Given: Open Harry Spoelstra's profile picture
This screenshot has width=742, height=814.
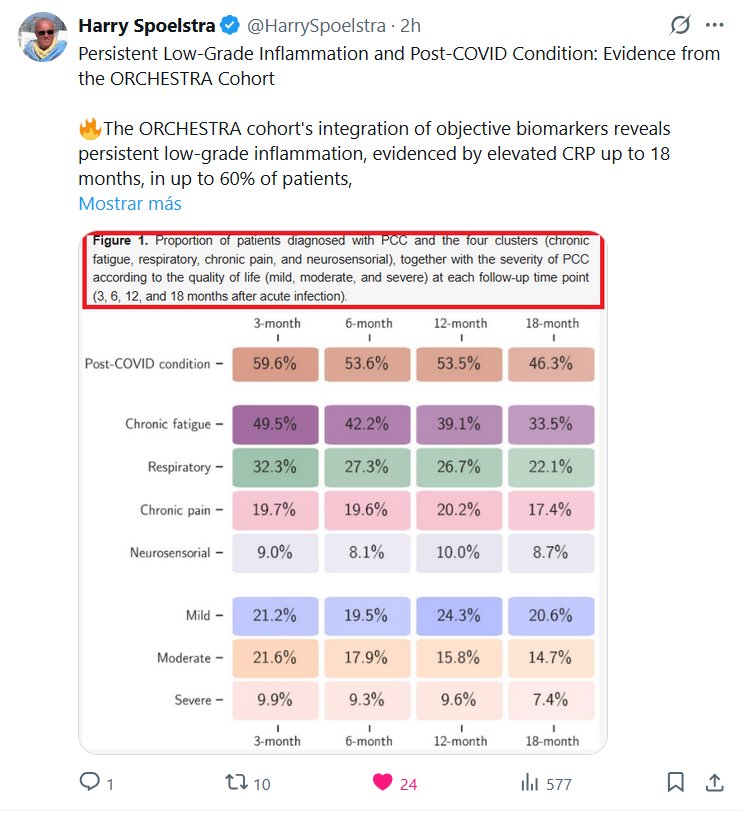Looking at the screenshot, I should click(41, 38).
